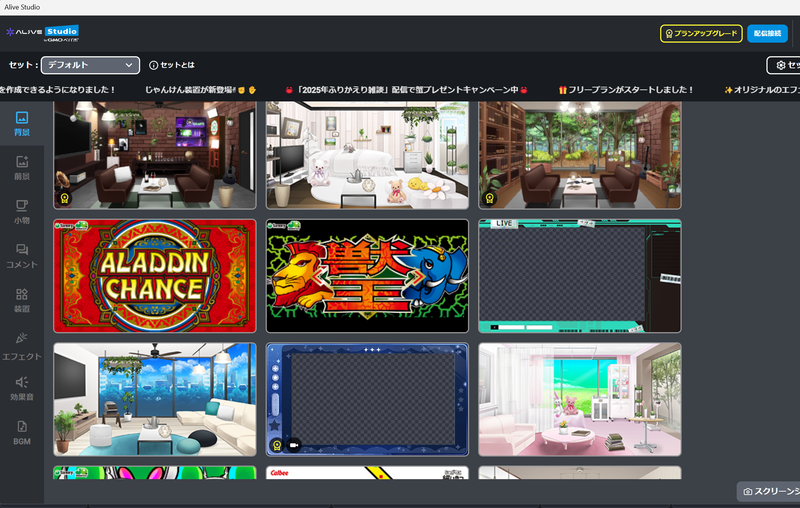The image size is (800, 508).
Task: Open the 小物 (props) sidebar tab
Action: click(x=21, y=212)
